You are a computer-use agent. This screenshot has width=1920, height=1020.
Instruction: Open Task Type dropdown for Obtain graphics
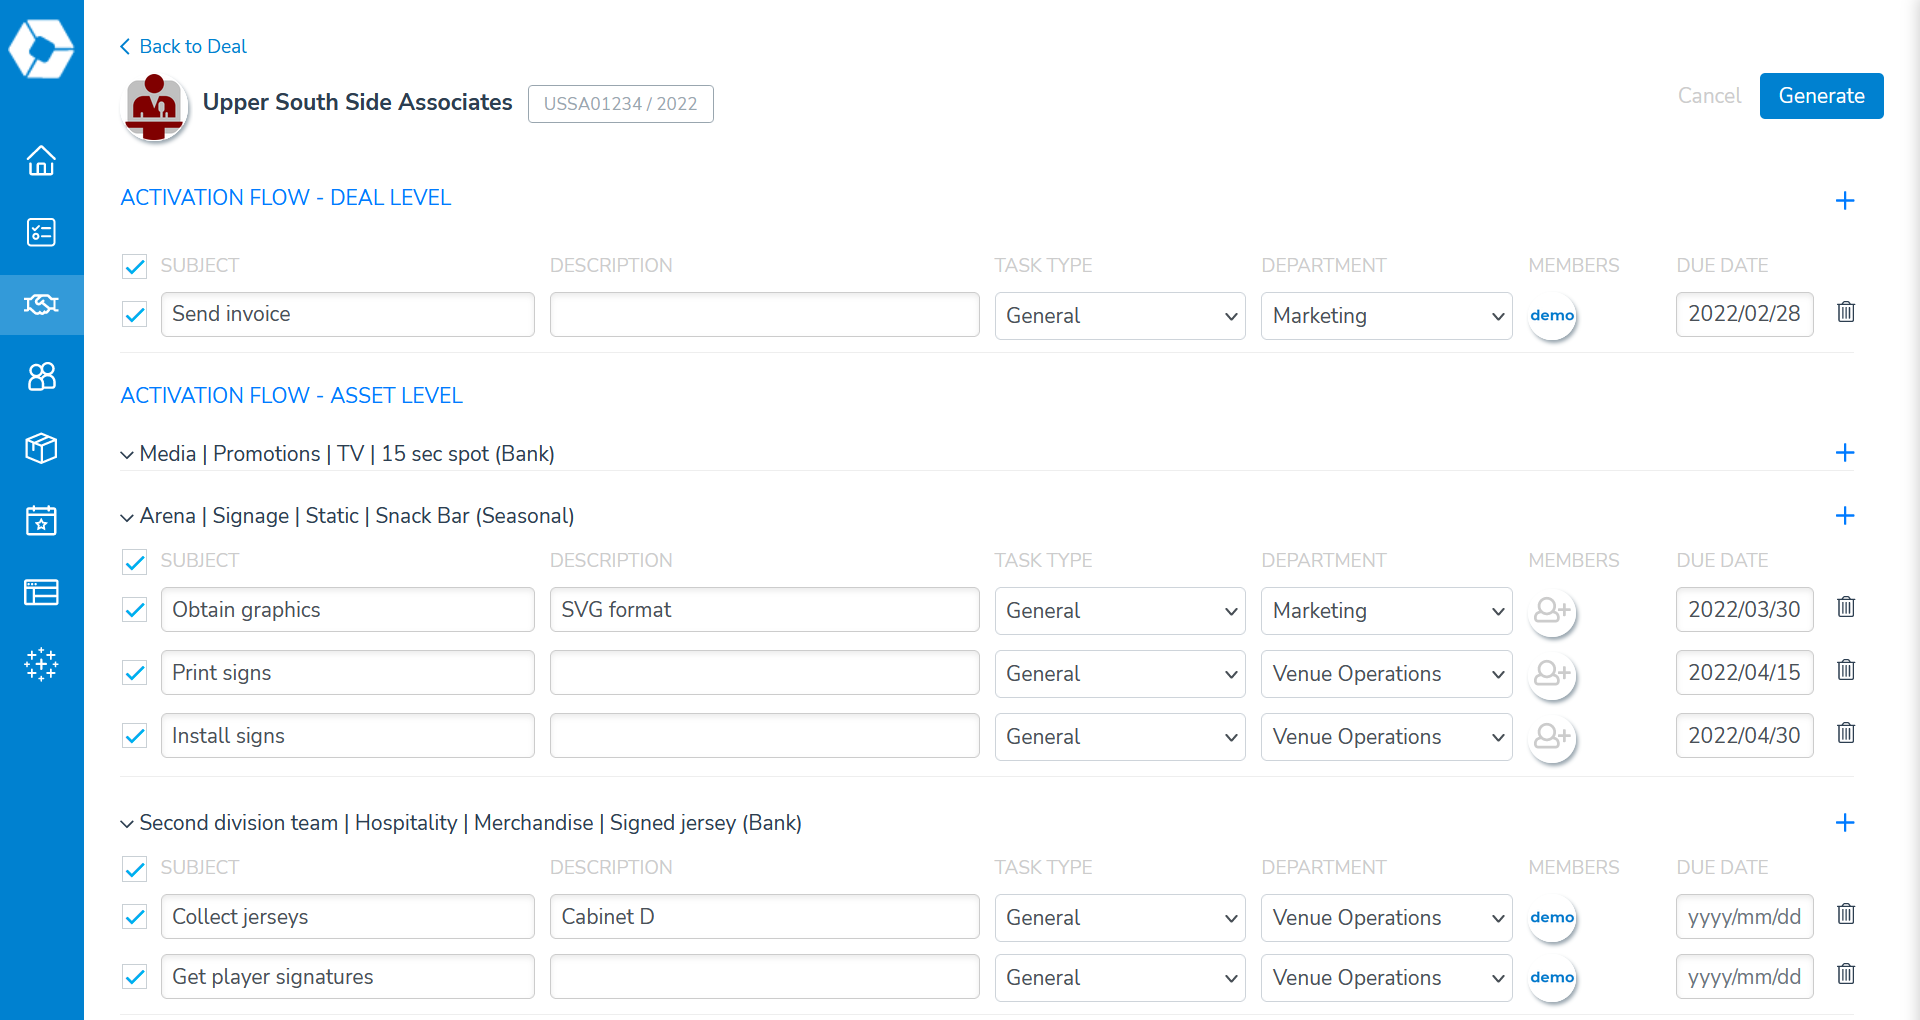coord(1120,611)
